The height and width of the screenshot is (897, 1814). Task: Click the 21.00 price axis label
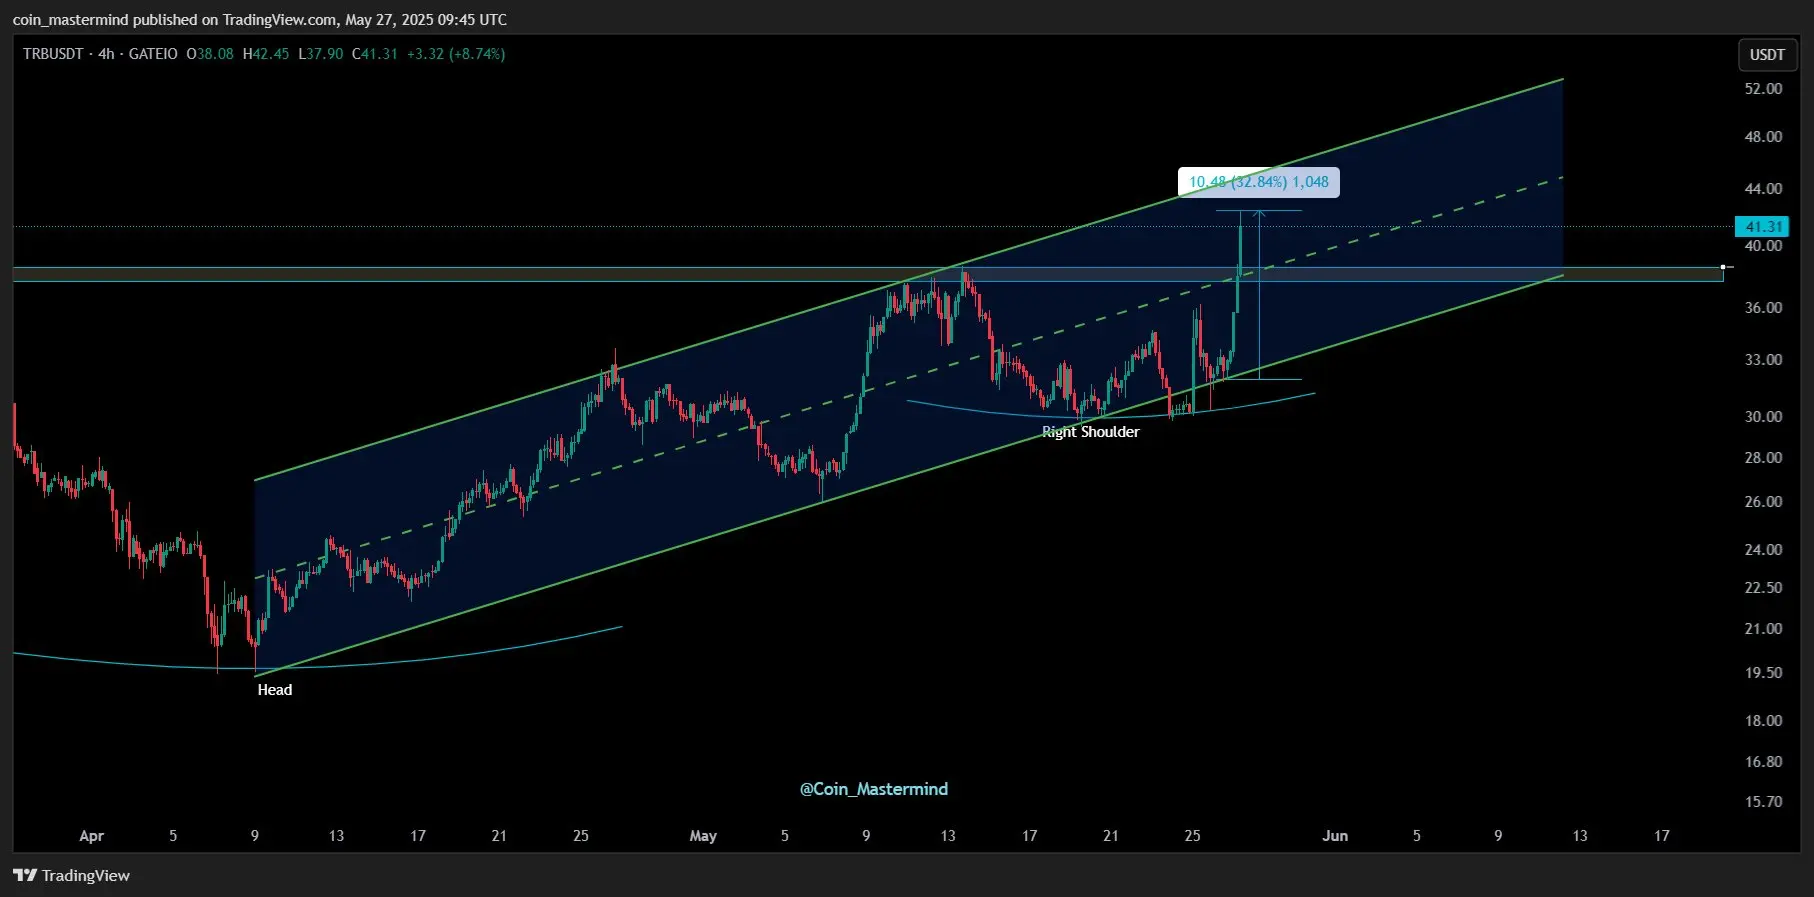[1763, 629]
